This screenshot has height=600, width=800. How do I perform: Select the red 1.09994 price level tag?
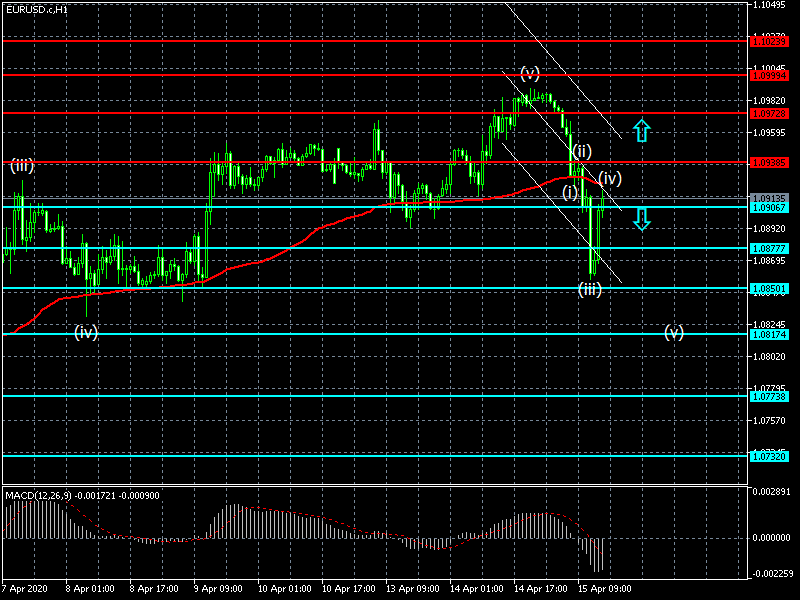coord(768,75)
